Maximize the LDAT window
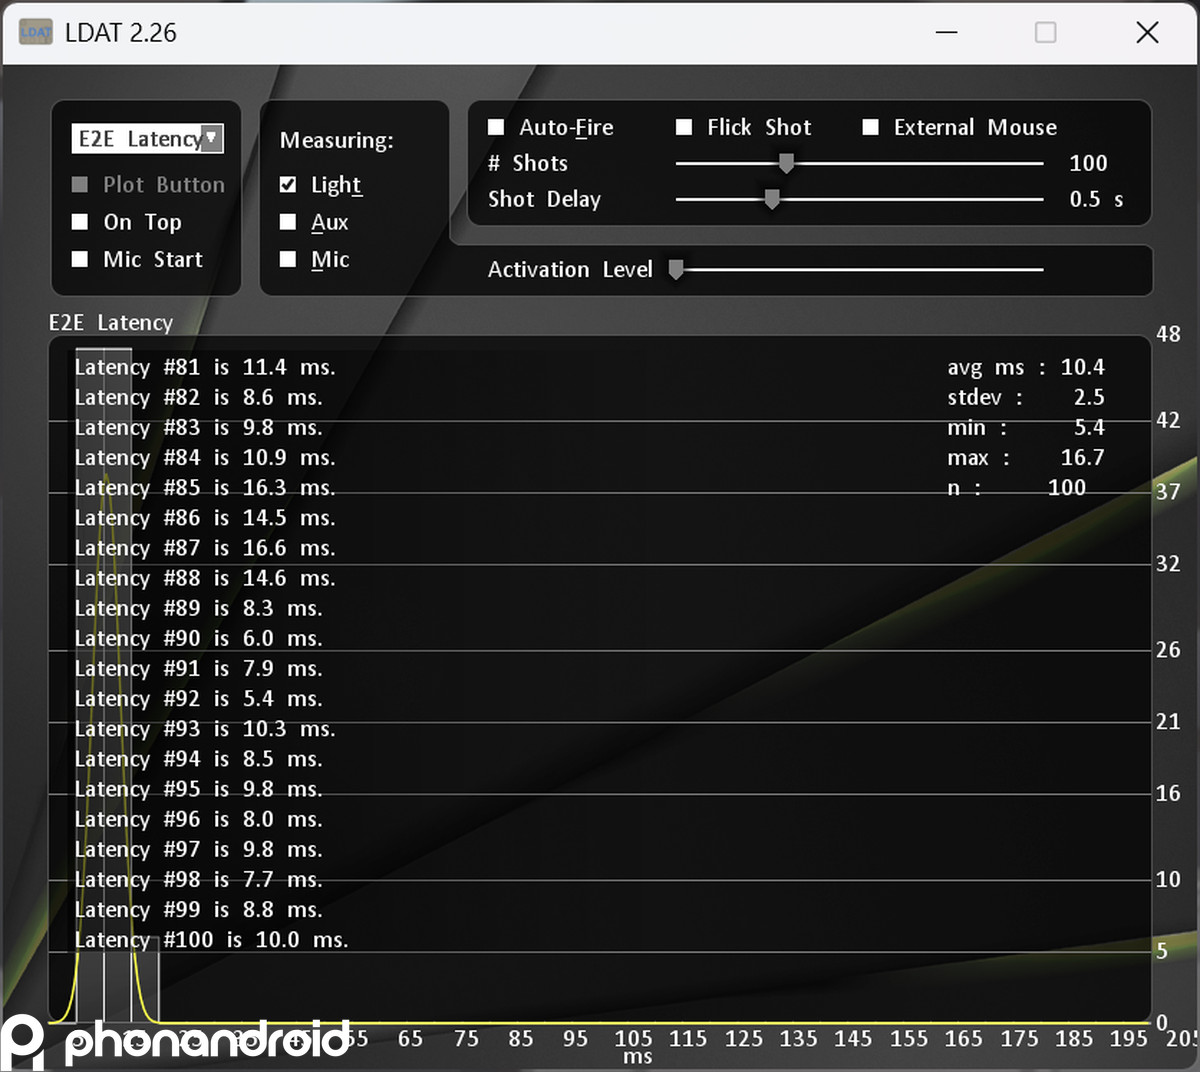The width and height of the screenshot is (1200, 1072). coord(1046,33)
